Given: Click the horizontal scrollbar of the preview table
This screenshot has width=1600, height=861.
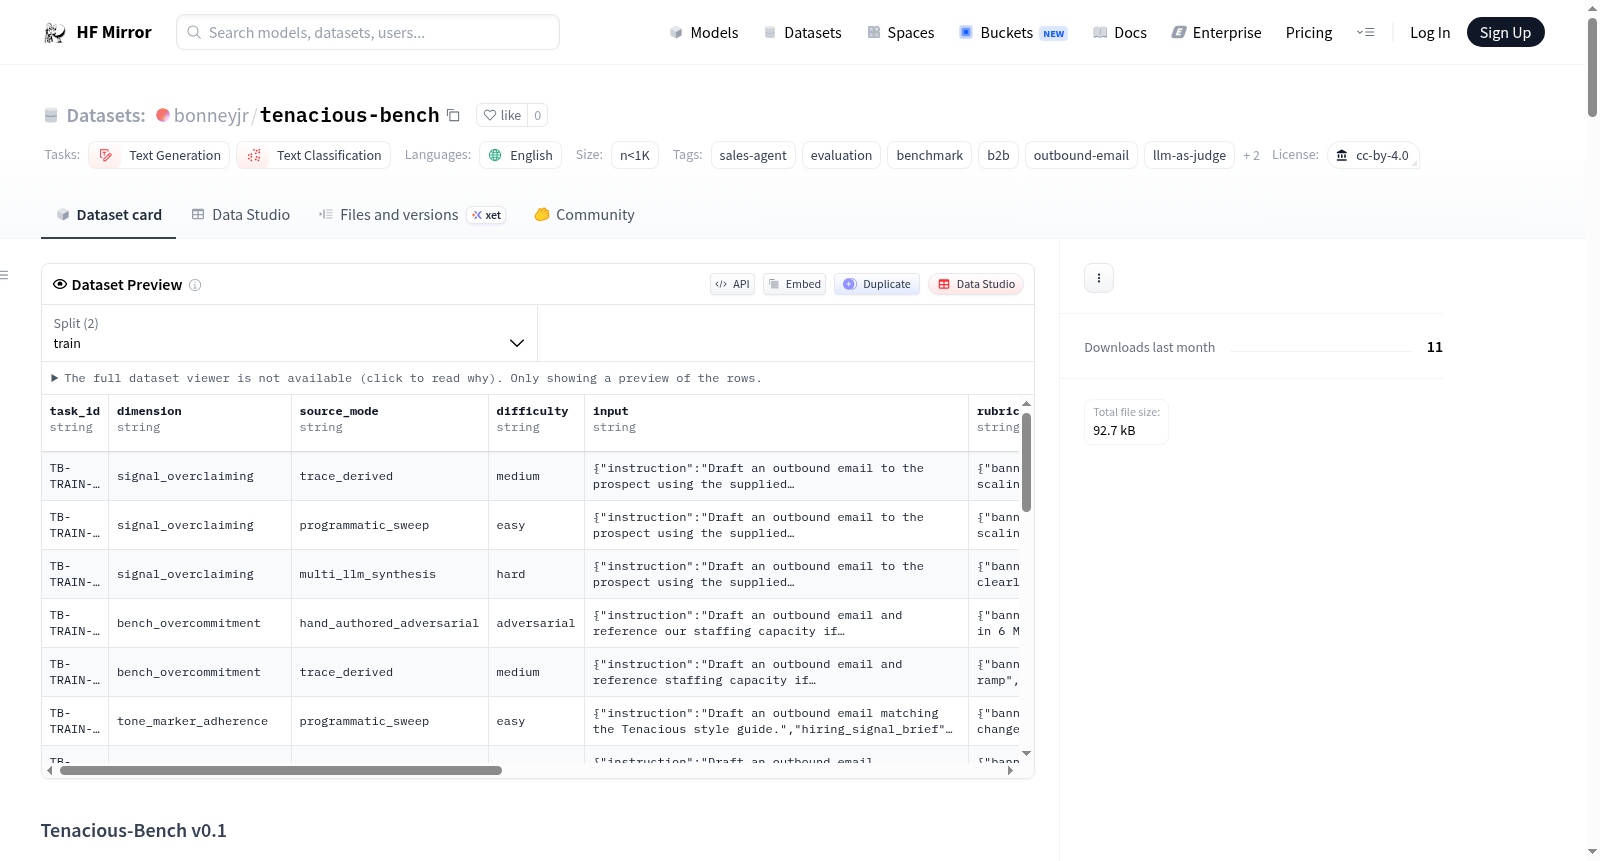Looking at the screenshot, I should tap(281, 770).
